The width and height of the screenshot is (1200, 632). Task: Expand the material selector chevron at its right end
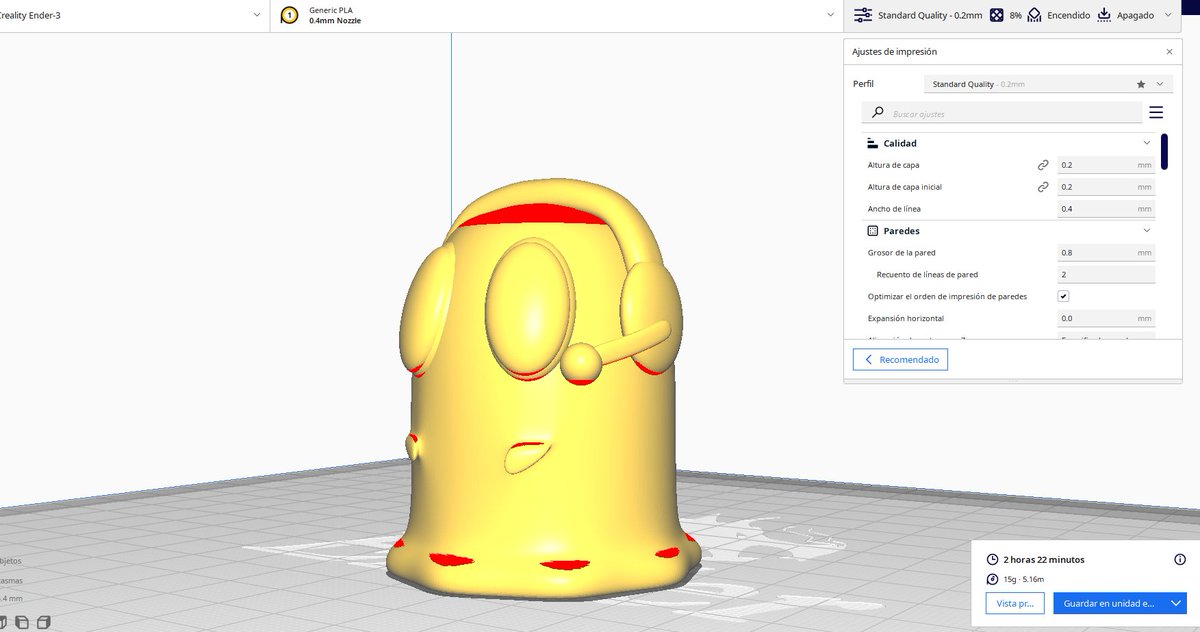[x=830, y=15]
